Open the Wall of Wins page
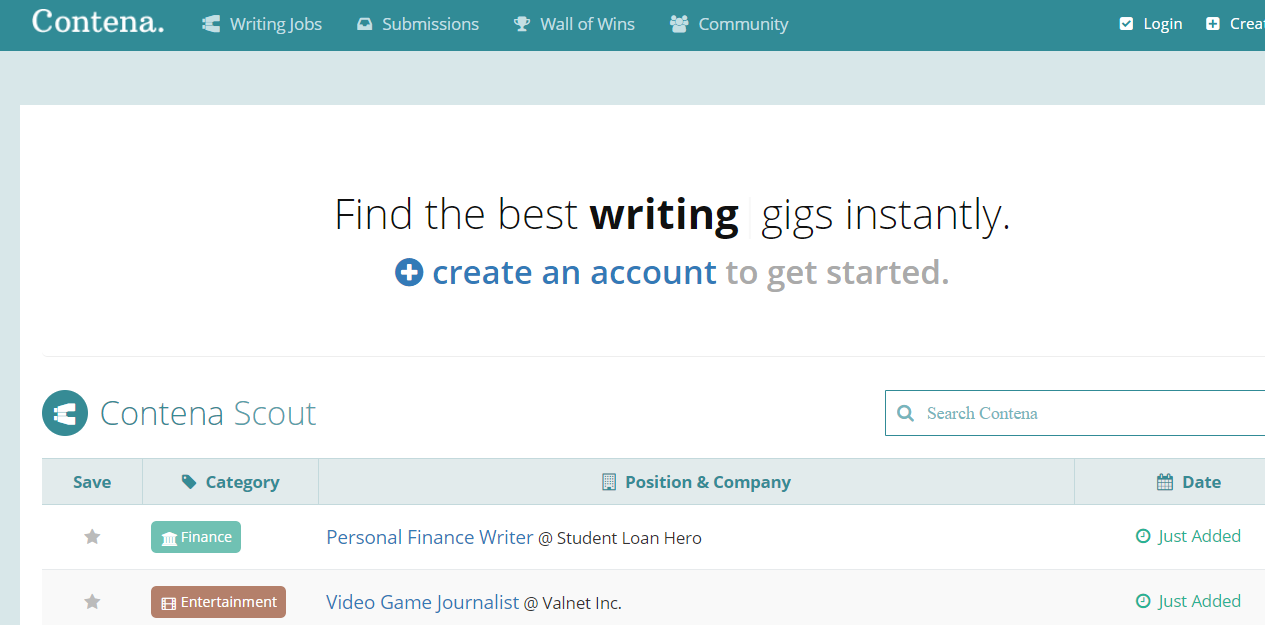This screenshot has width=1265, height=625. (x=574, y=24)
